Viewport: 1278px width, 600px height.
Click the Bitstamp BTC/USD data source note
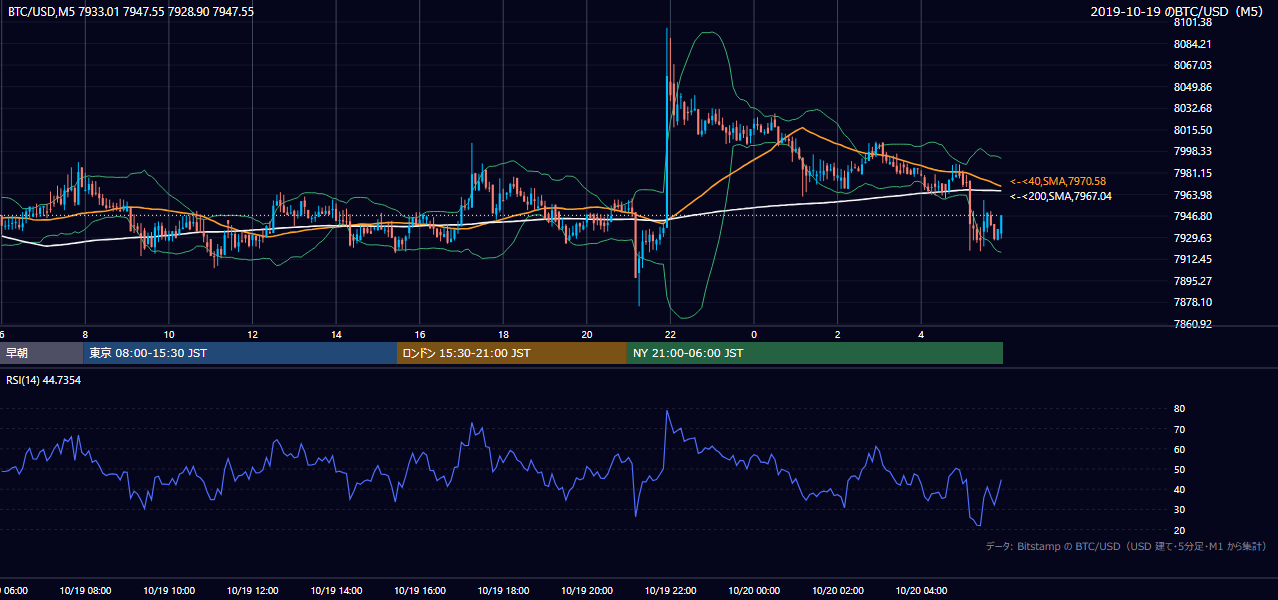(1126, 546)
